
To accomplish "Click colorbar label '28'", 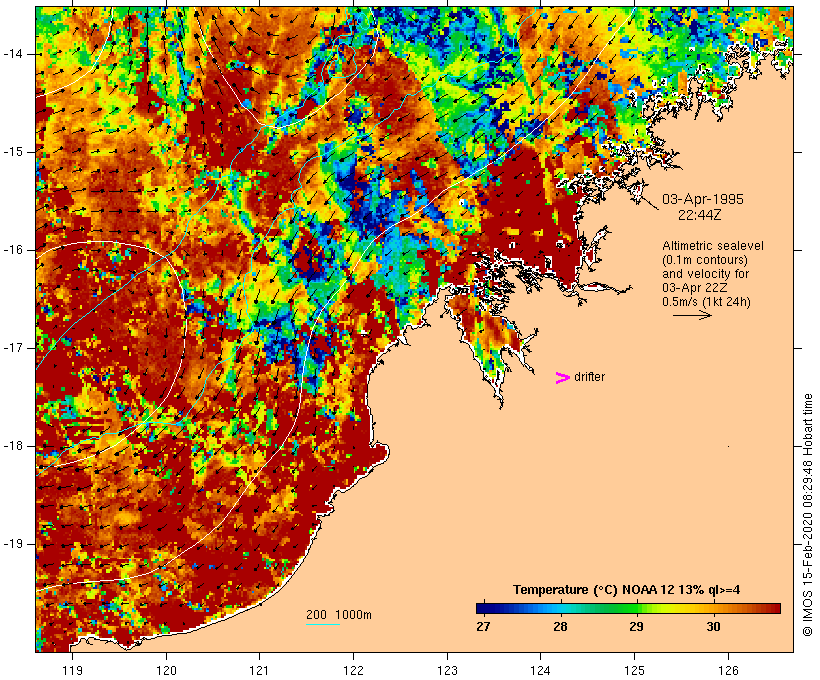I will [560, 626].
